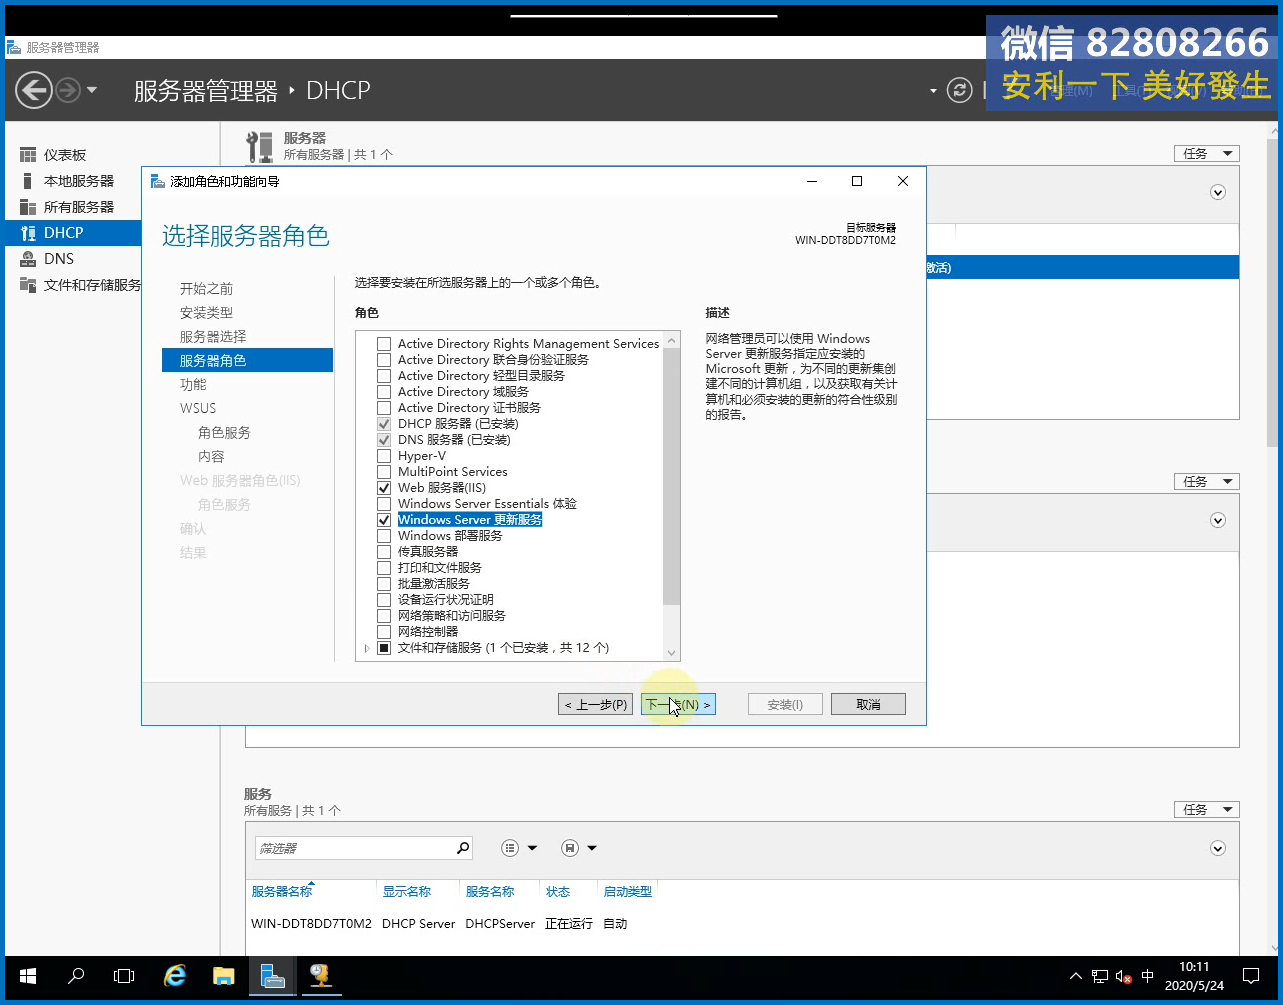Image resolution: width=1283 pixels, height=1005 pixels.
Task: Check Windows 部署服务 role
Action: pyautogui.click(x=384, y=536)
